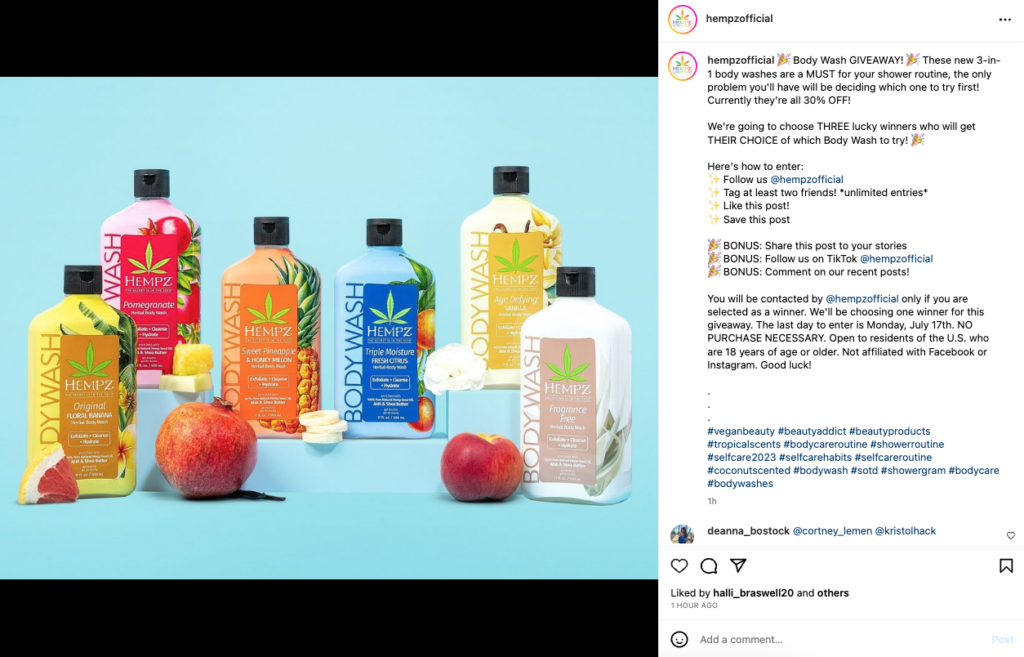Open deanna_bostock's profile avatar

pyautogui.click(x=682, y=534)
